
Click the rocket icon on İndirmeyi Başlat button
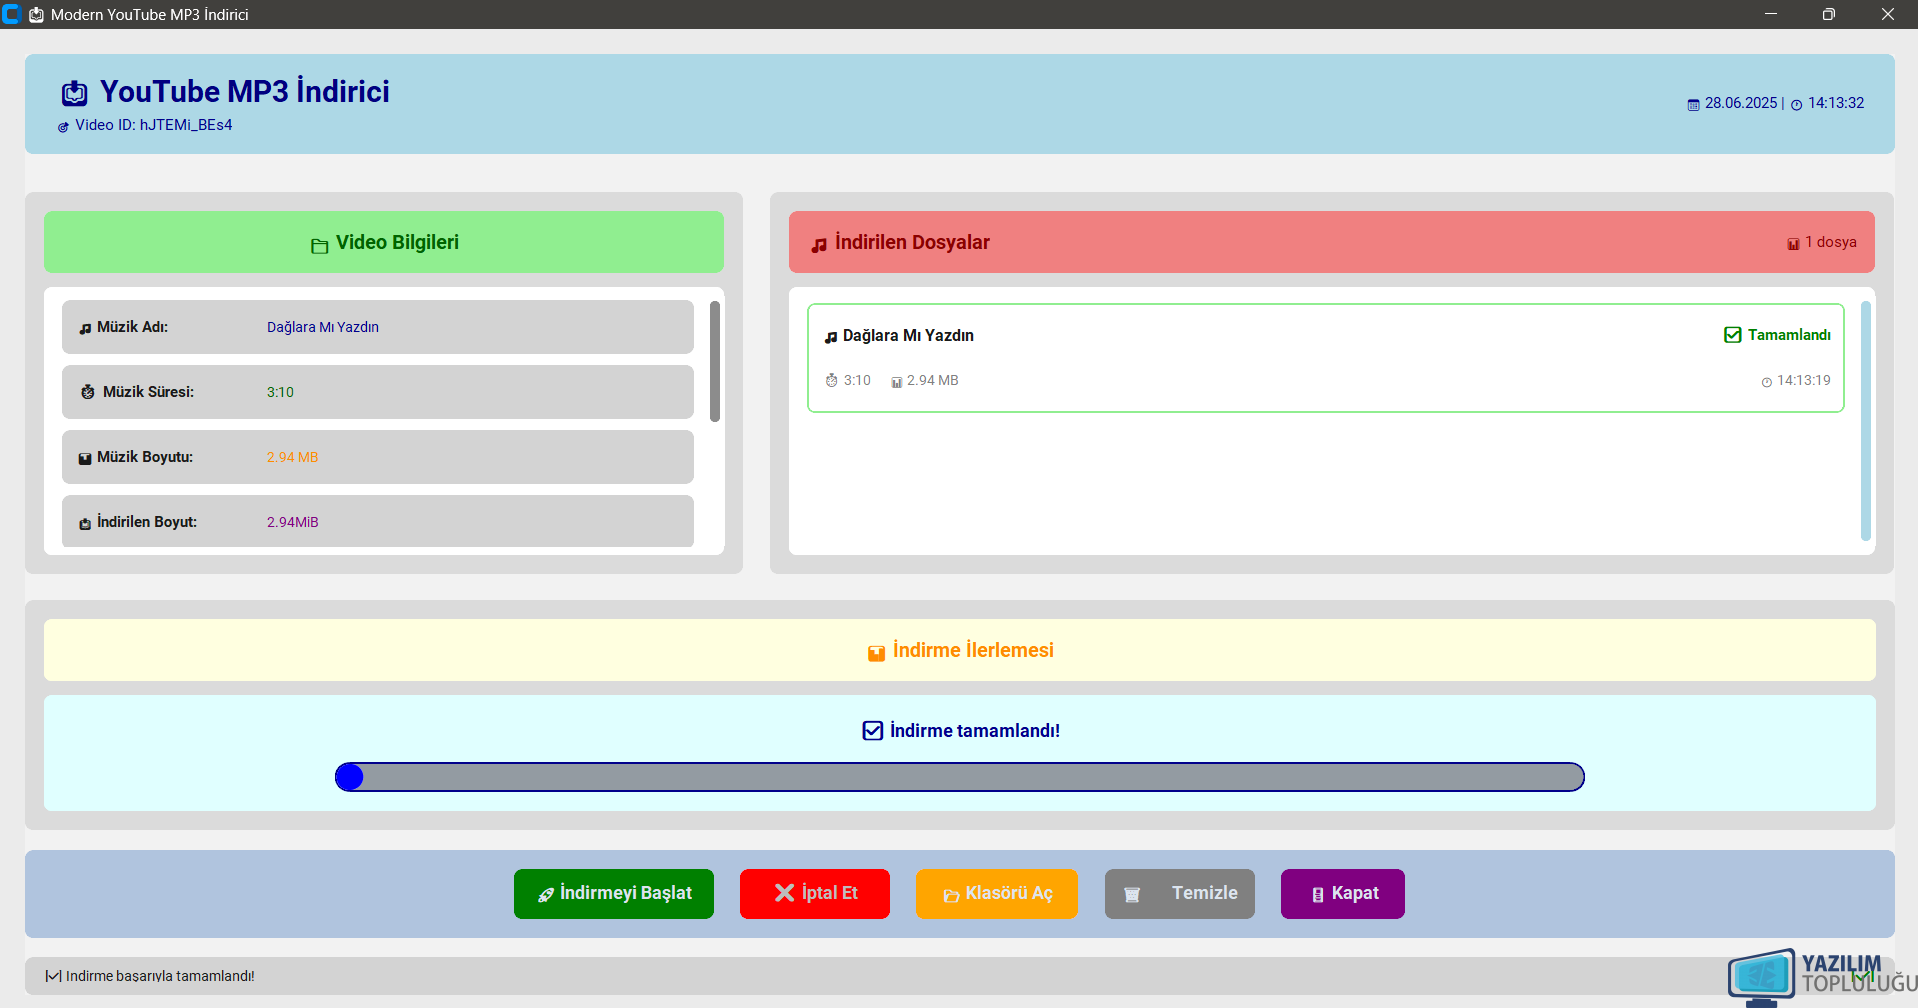point(546,895)
